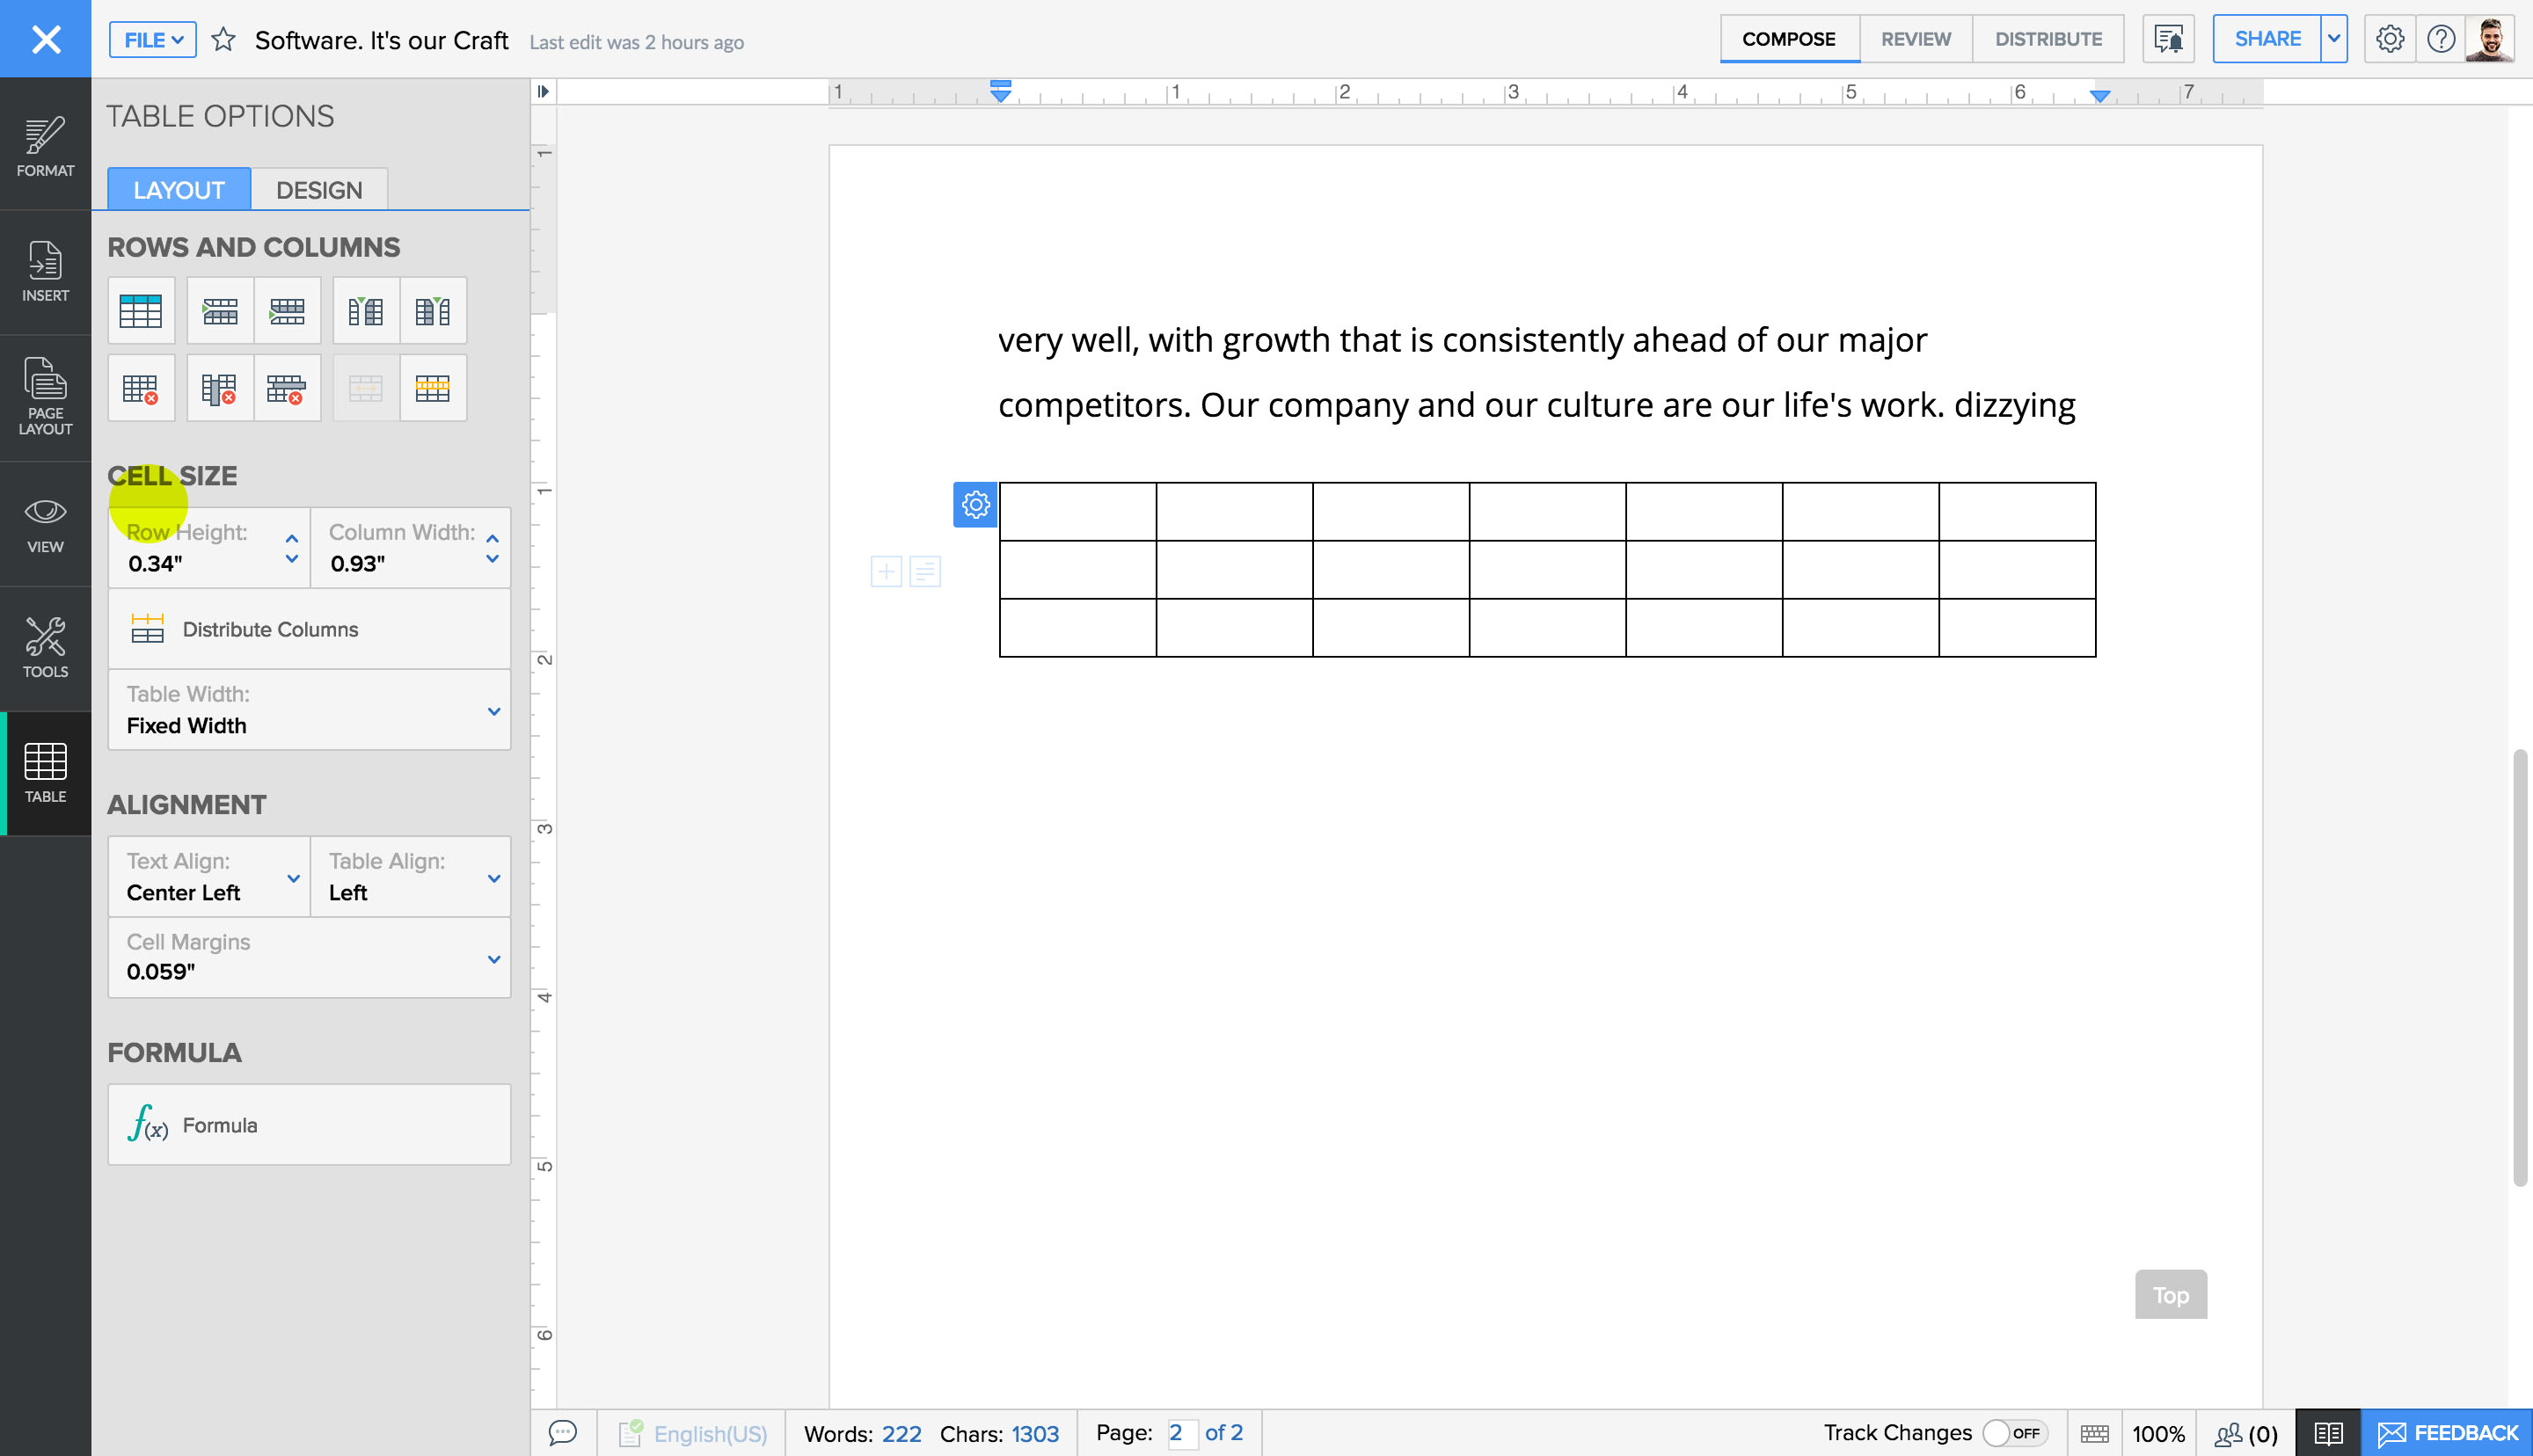Screen dimensions: 2533x1456
Task: Switch to the Design tab
Action: tap(318, 189)
